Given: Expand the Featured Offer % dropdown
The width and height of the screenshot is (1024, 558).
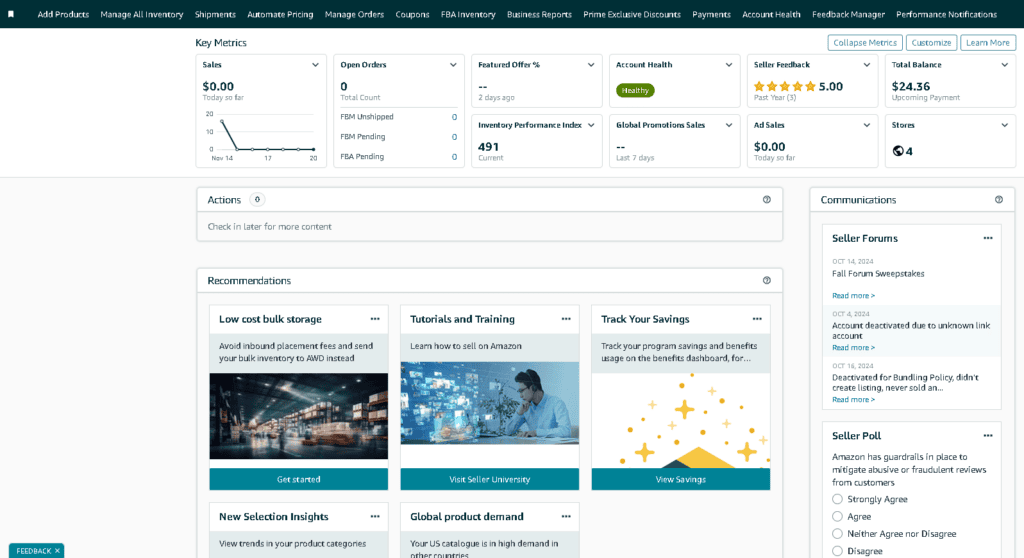Looking at the screenshot, I should pos(591,65).
